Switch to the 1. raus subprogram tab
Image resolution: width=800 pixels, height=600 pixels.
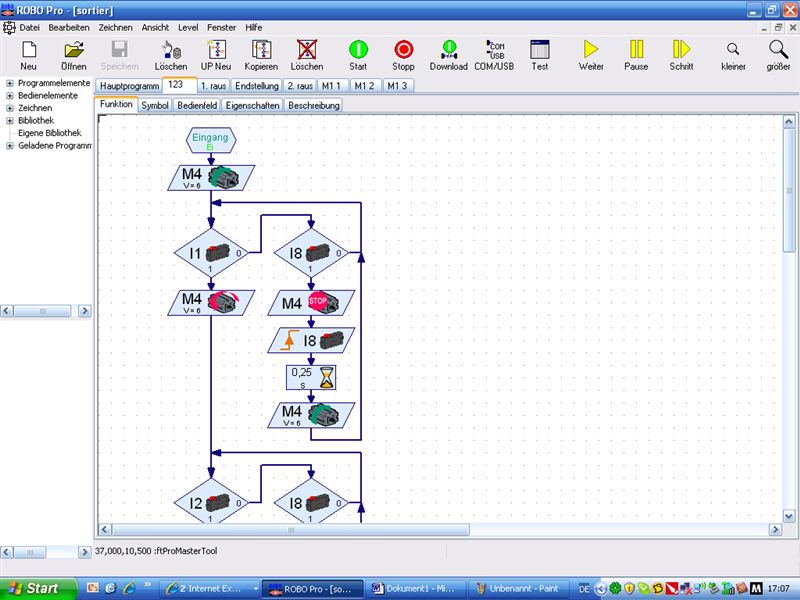coord(213,86)
